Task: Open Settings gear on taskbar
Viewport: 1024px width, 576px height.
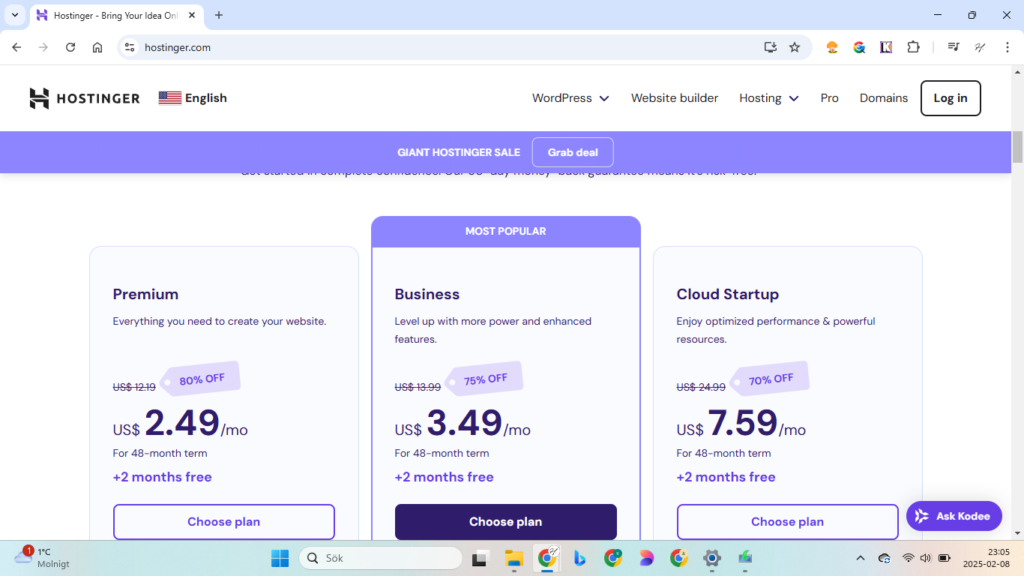Action: [712, 558]
